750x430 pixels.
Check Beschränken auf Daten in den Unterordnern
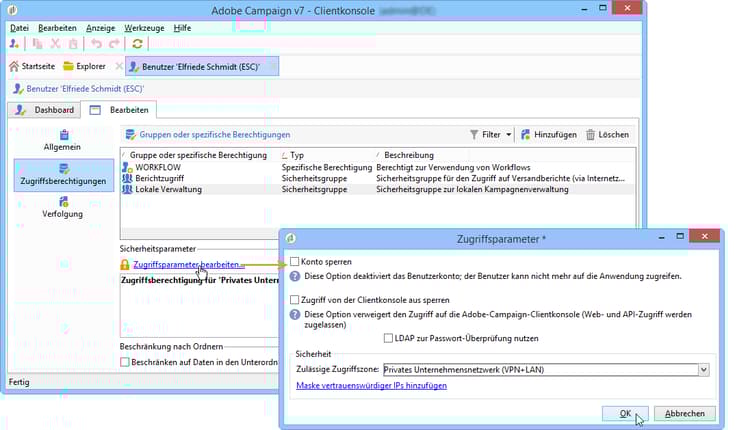[x=125, y=362]
